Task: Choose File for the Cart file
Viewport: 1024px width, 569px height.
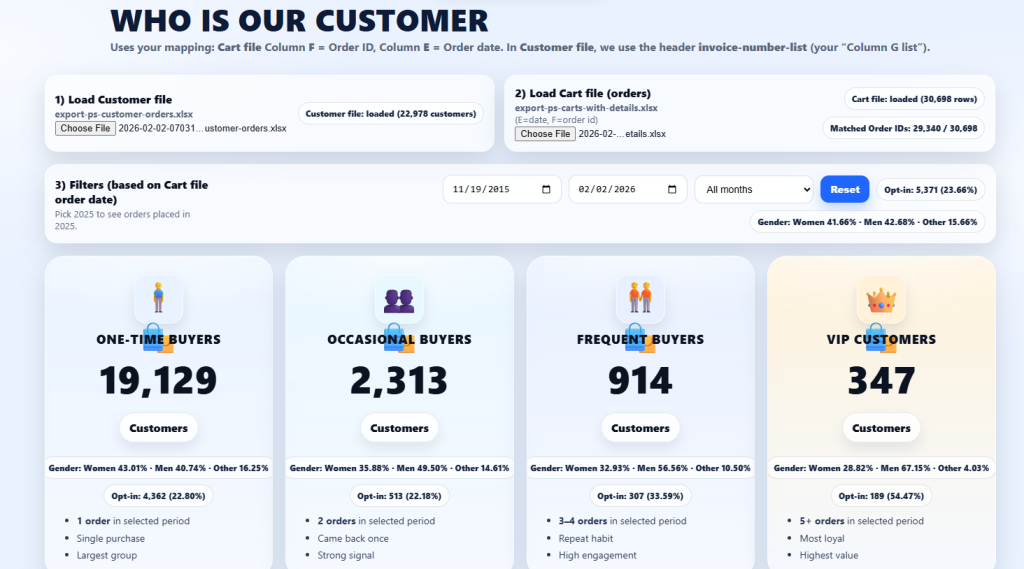Action: pyautogui.click(x=545, y=134)
